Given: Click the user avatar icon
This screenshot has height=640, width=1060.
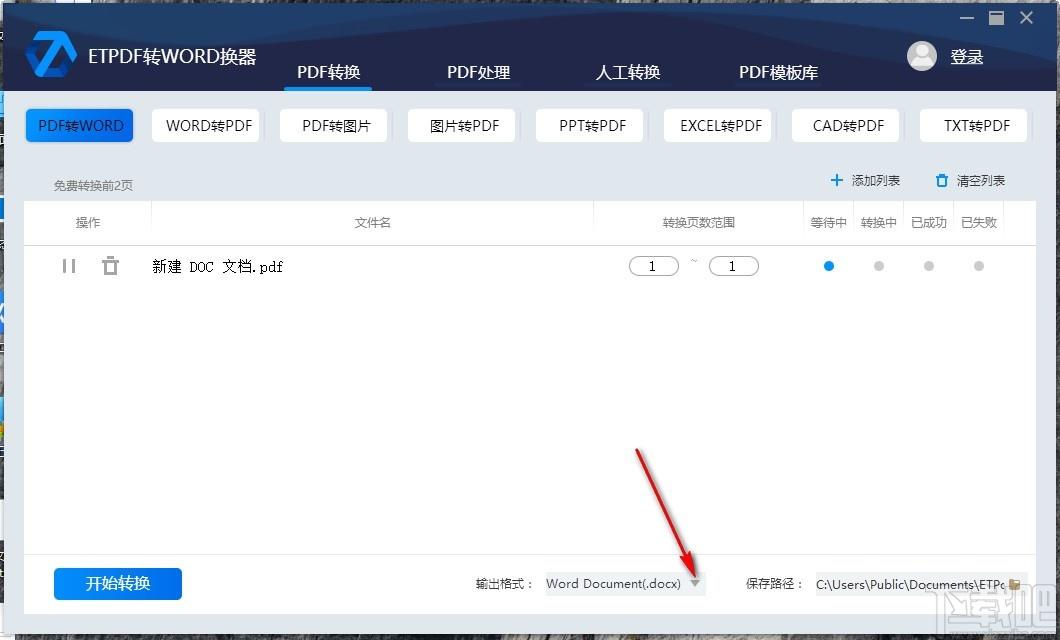Looking at the screenshot, I should pyautogui.click(x=921, y=56).
